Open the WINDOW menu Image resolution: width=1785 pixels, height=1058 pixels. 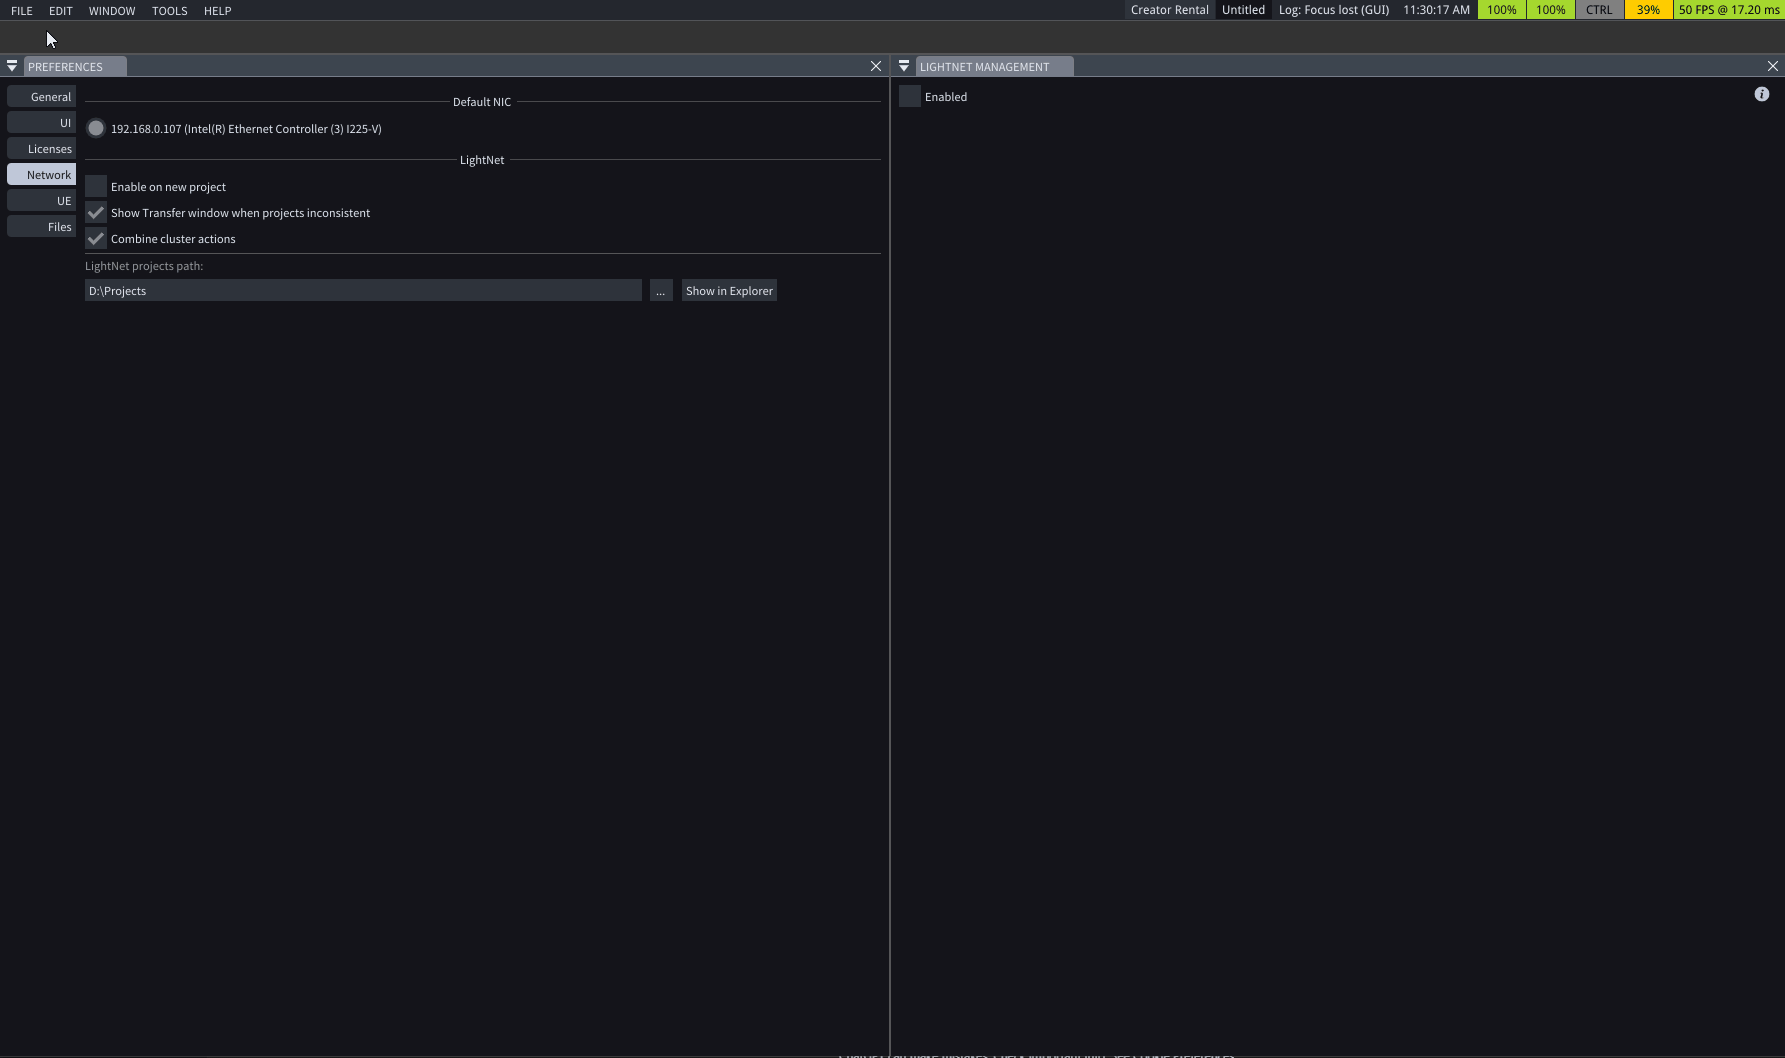tap(112, 11)
